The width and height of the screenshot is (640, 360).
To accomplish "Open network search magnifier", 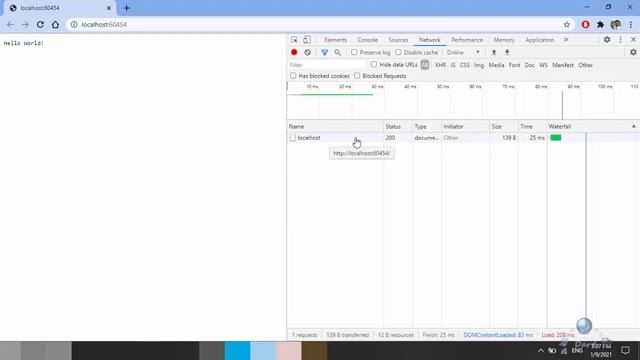I will 338,52.
